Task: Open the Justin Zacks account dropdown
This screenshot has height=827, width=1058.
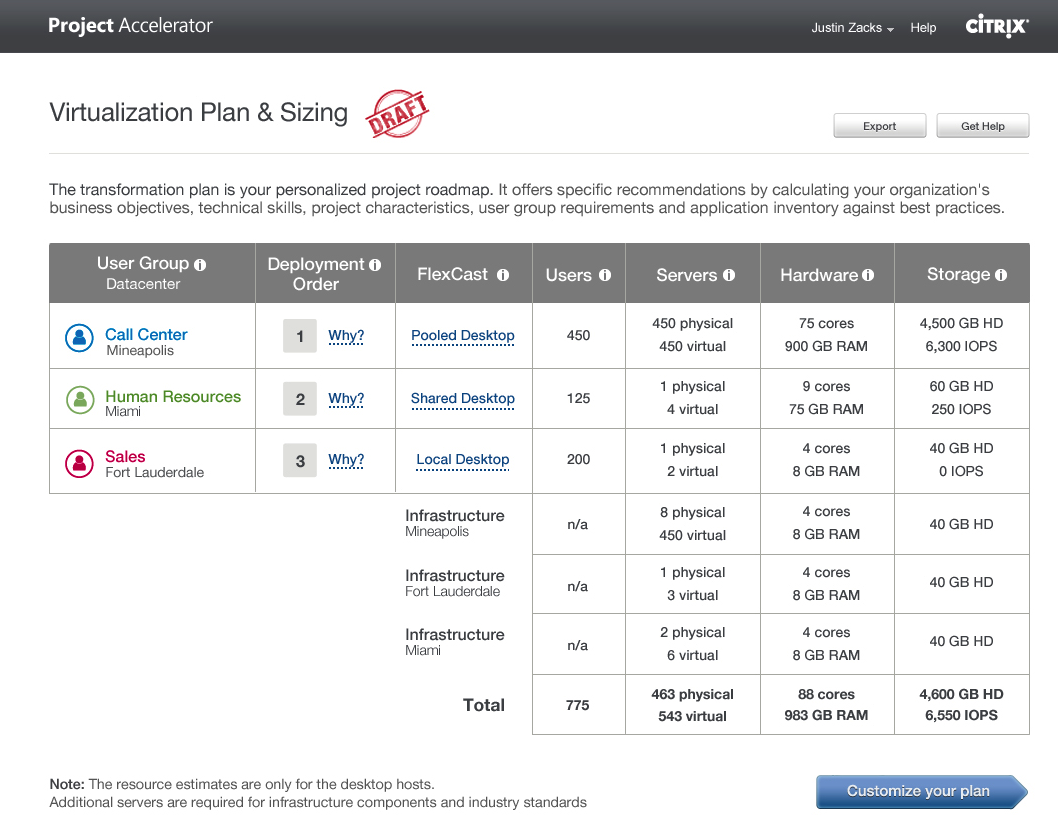Action: [x=852, y=28]
